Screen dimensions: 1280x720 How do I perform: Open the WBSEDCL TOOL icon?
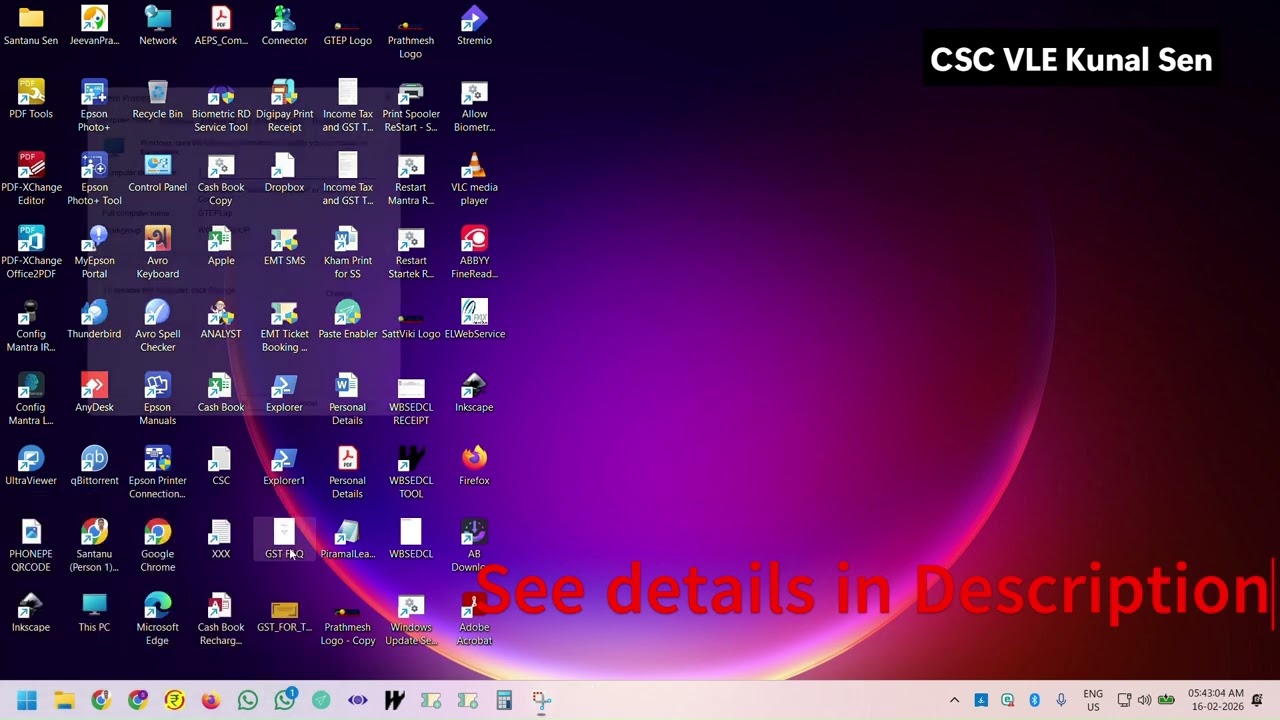411,472
